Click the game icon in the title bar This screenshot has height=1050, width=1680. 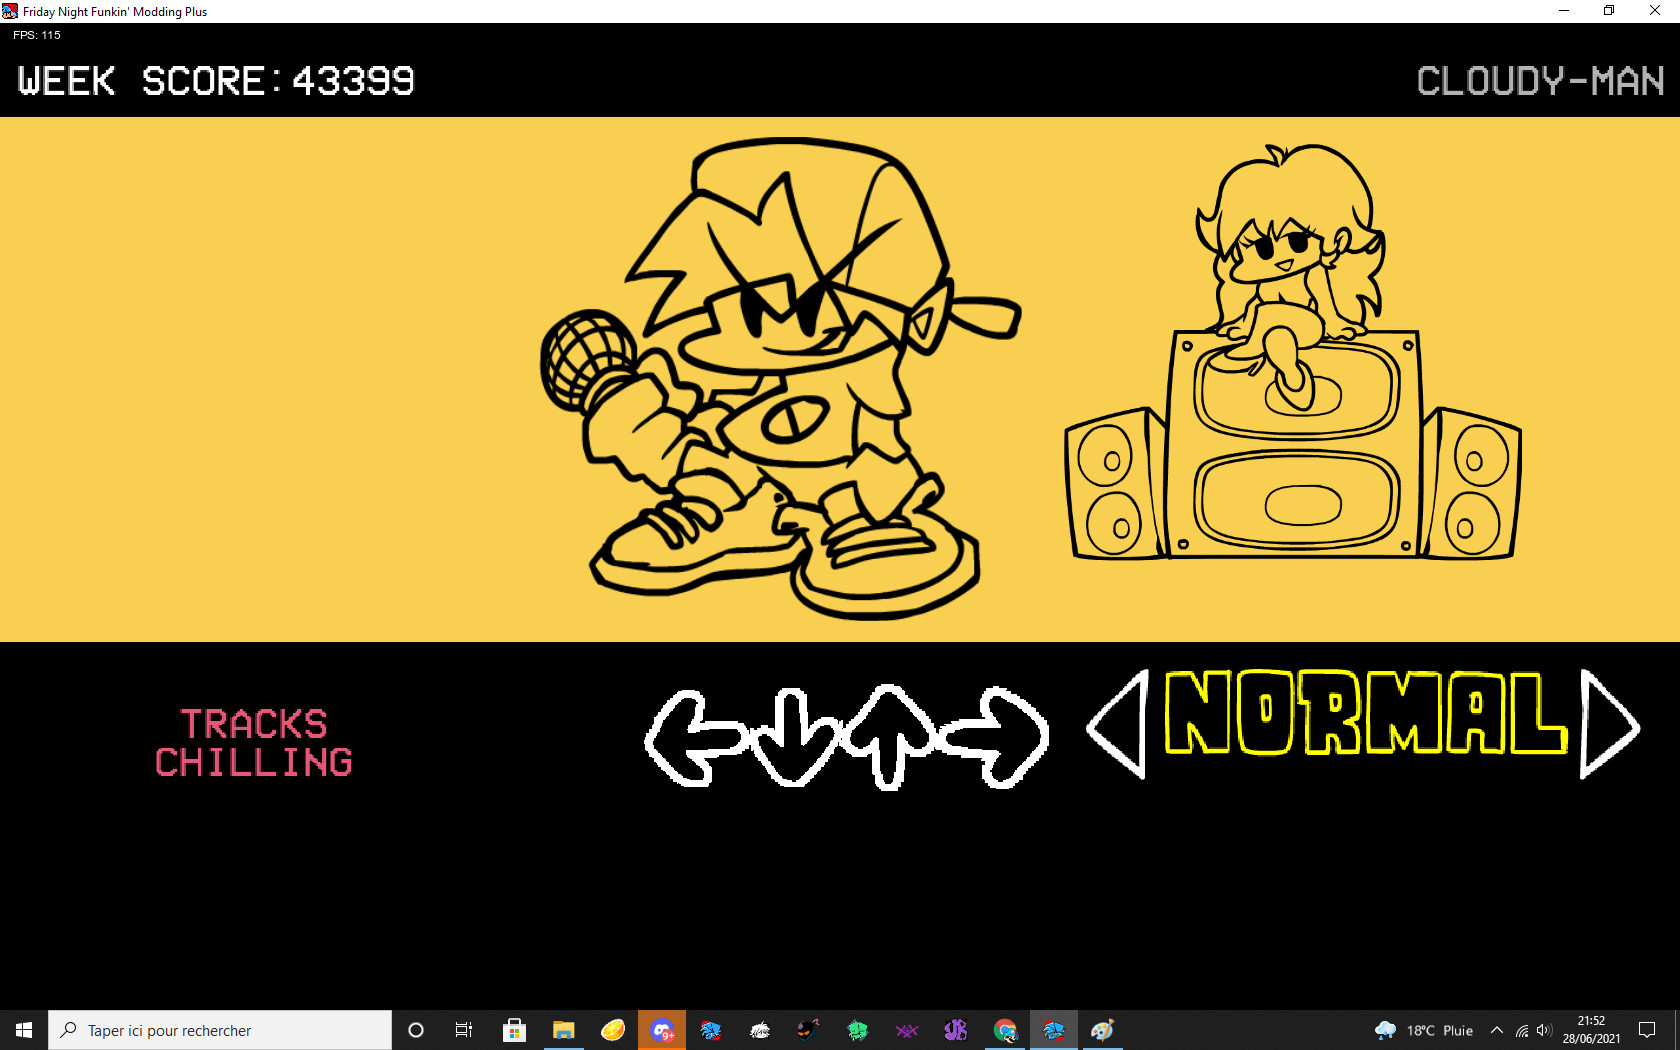click(x=10, y=11)
